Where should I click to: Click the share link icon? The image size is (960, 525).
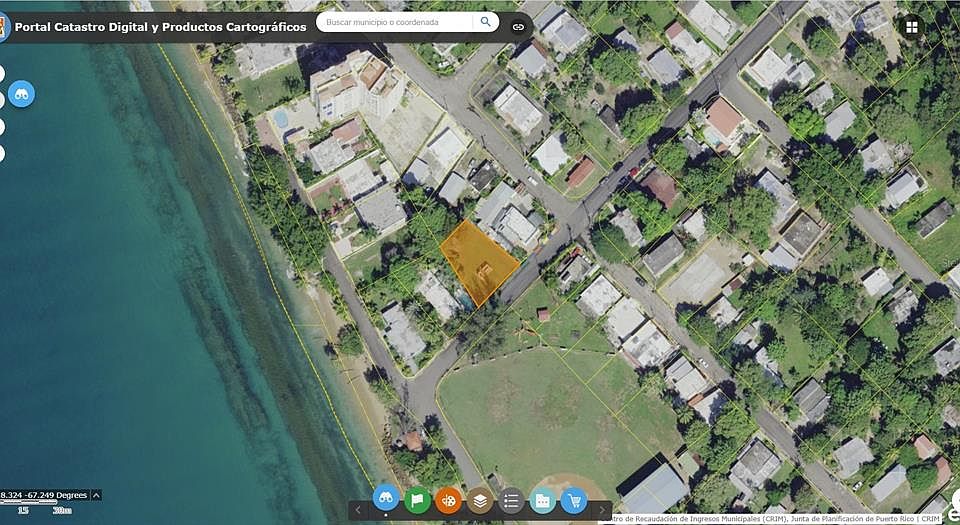coord(518,27)
